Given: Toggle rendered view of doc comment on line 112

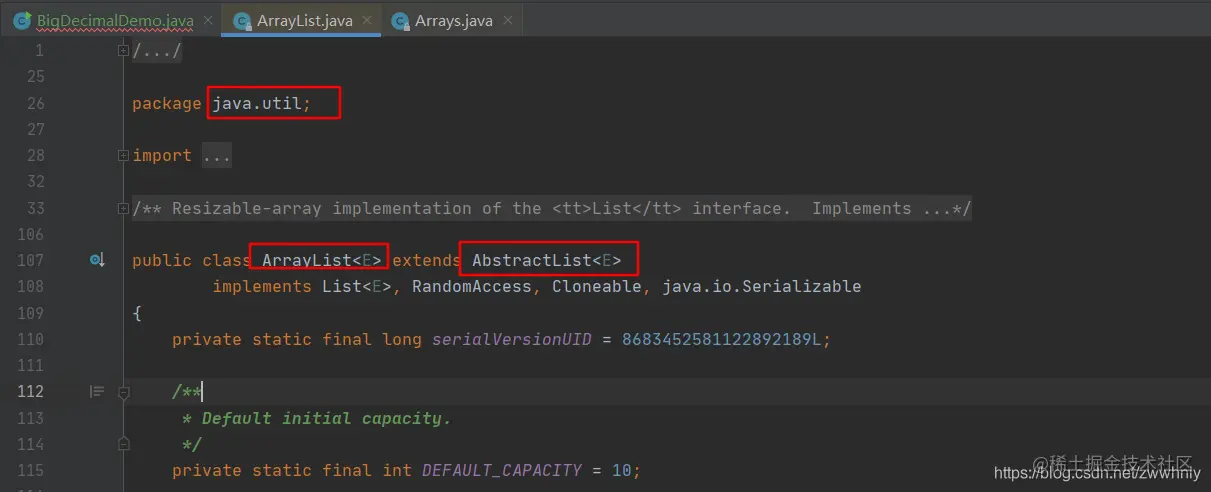Looking at the screenshot, I should [97, 392].
